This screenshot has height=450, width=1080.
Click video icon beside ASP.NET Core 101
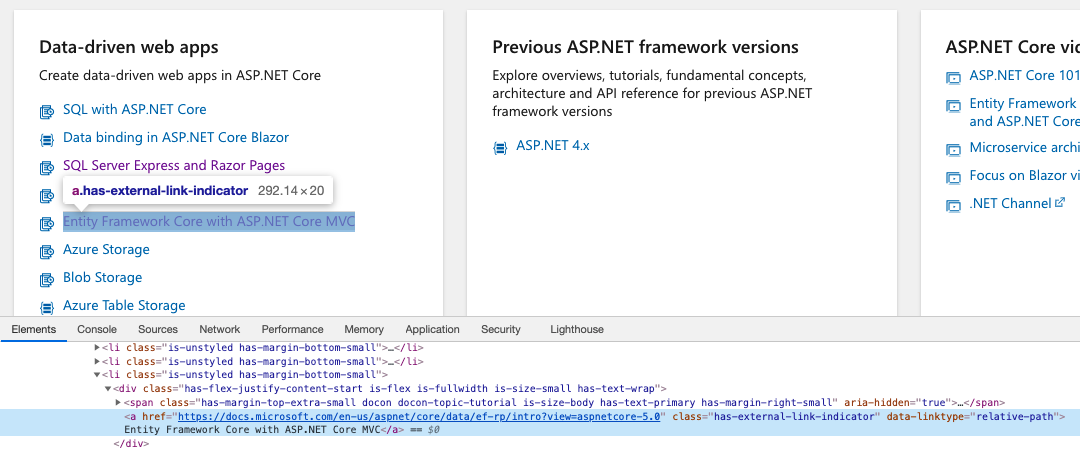(953, 78)
